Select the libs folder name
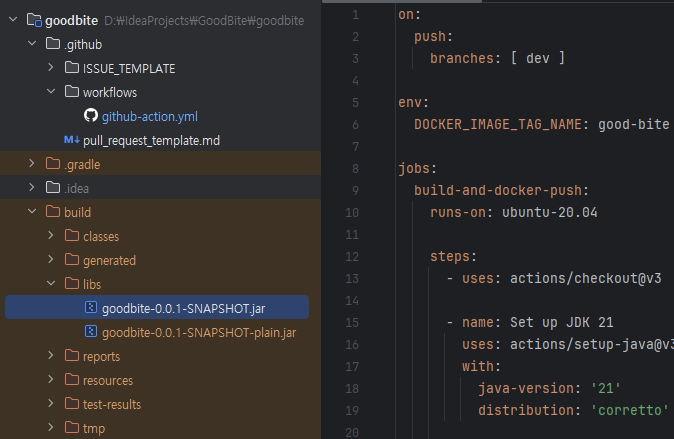674x439 pixels. point(92,284)
